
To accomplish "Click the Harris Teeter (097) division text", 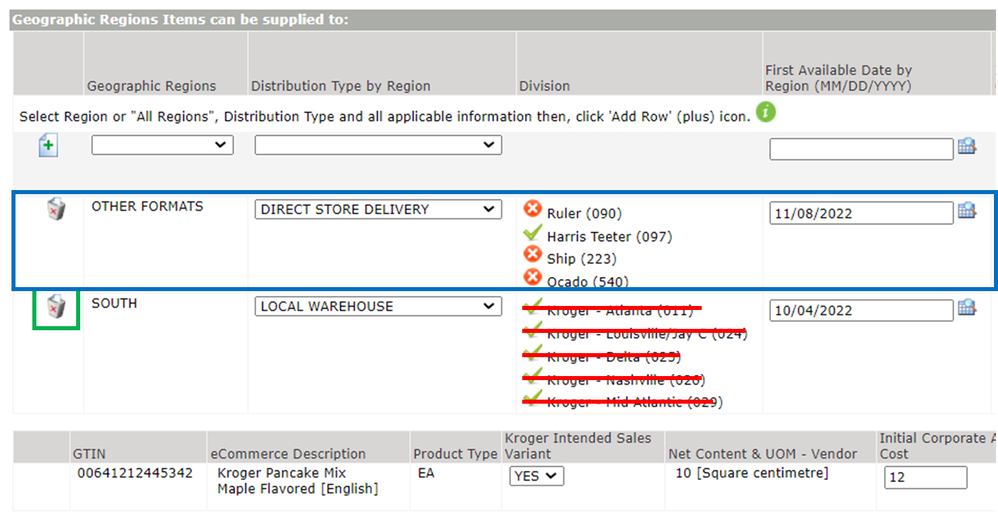I will 609,237.
